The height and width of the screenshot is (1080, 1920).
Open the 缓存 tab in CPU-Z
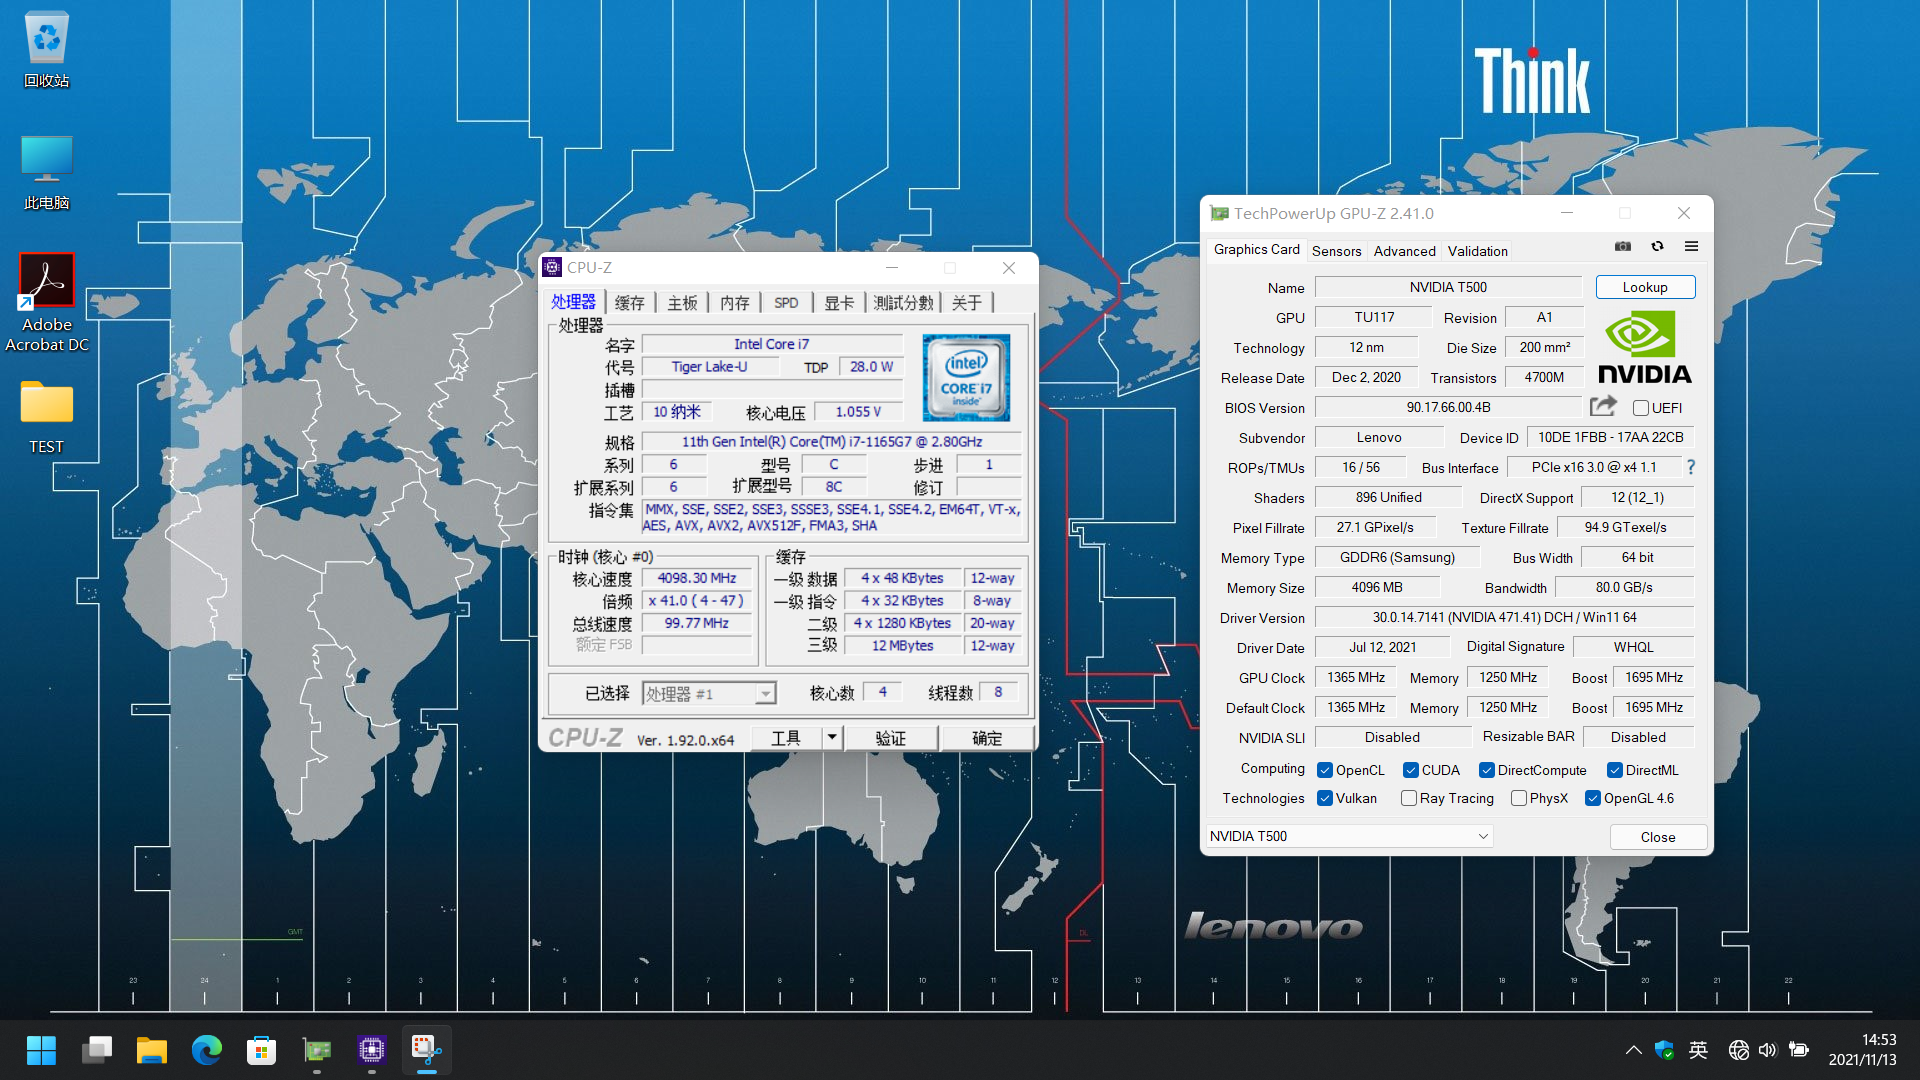point(630,303)
